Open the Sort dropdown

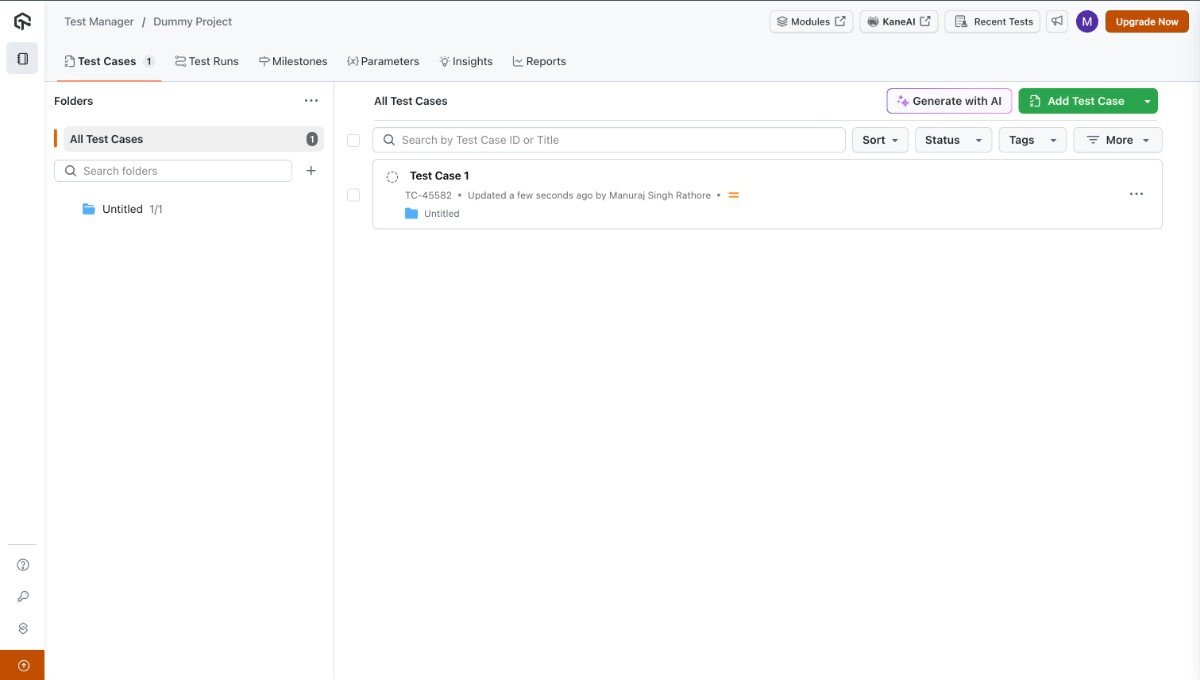pyautogui.click(x=880, y=140)
